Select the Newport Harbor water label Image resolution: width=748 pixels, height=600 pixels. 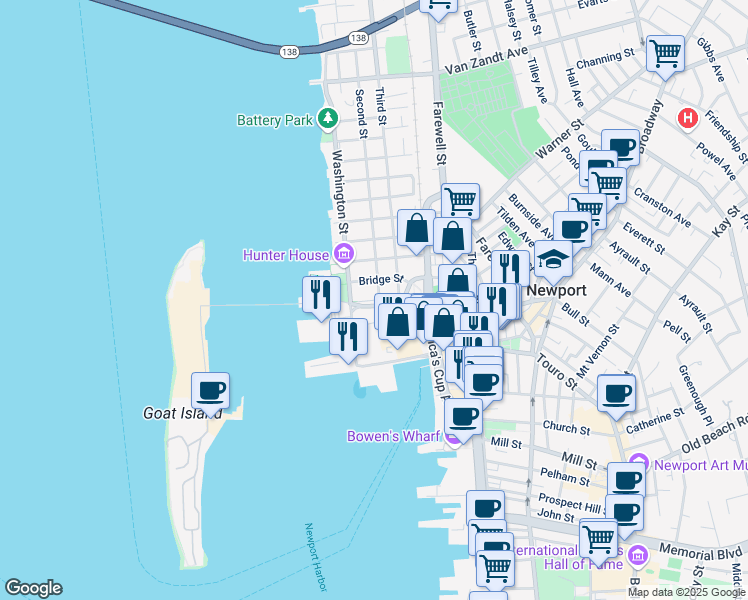click(316, 557)
